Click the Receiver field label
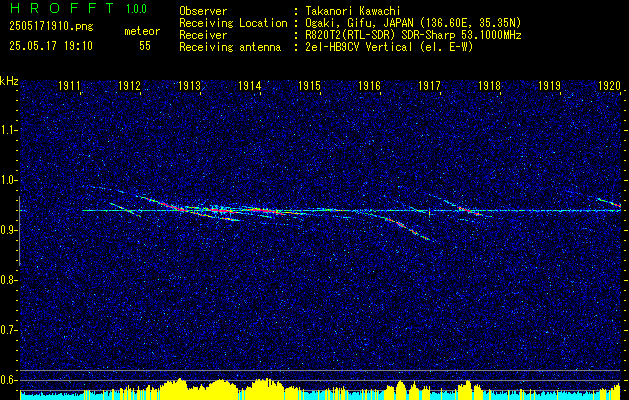 pyautogui.click(x=203, y=35)
